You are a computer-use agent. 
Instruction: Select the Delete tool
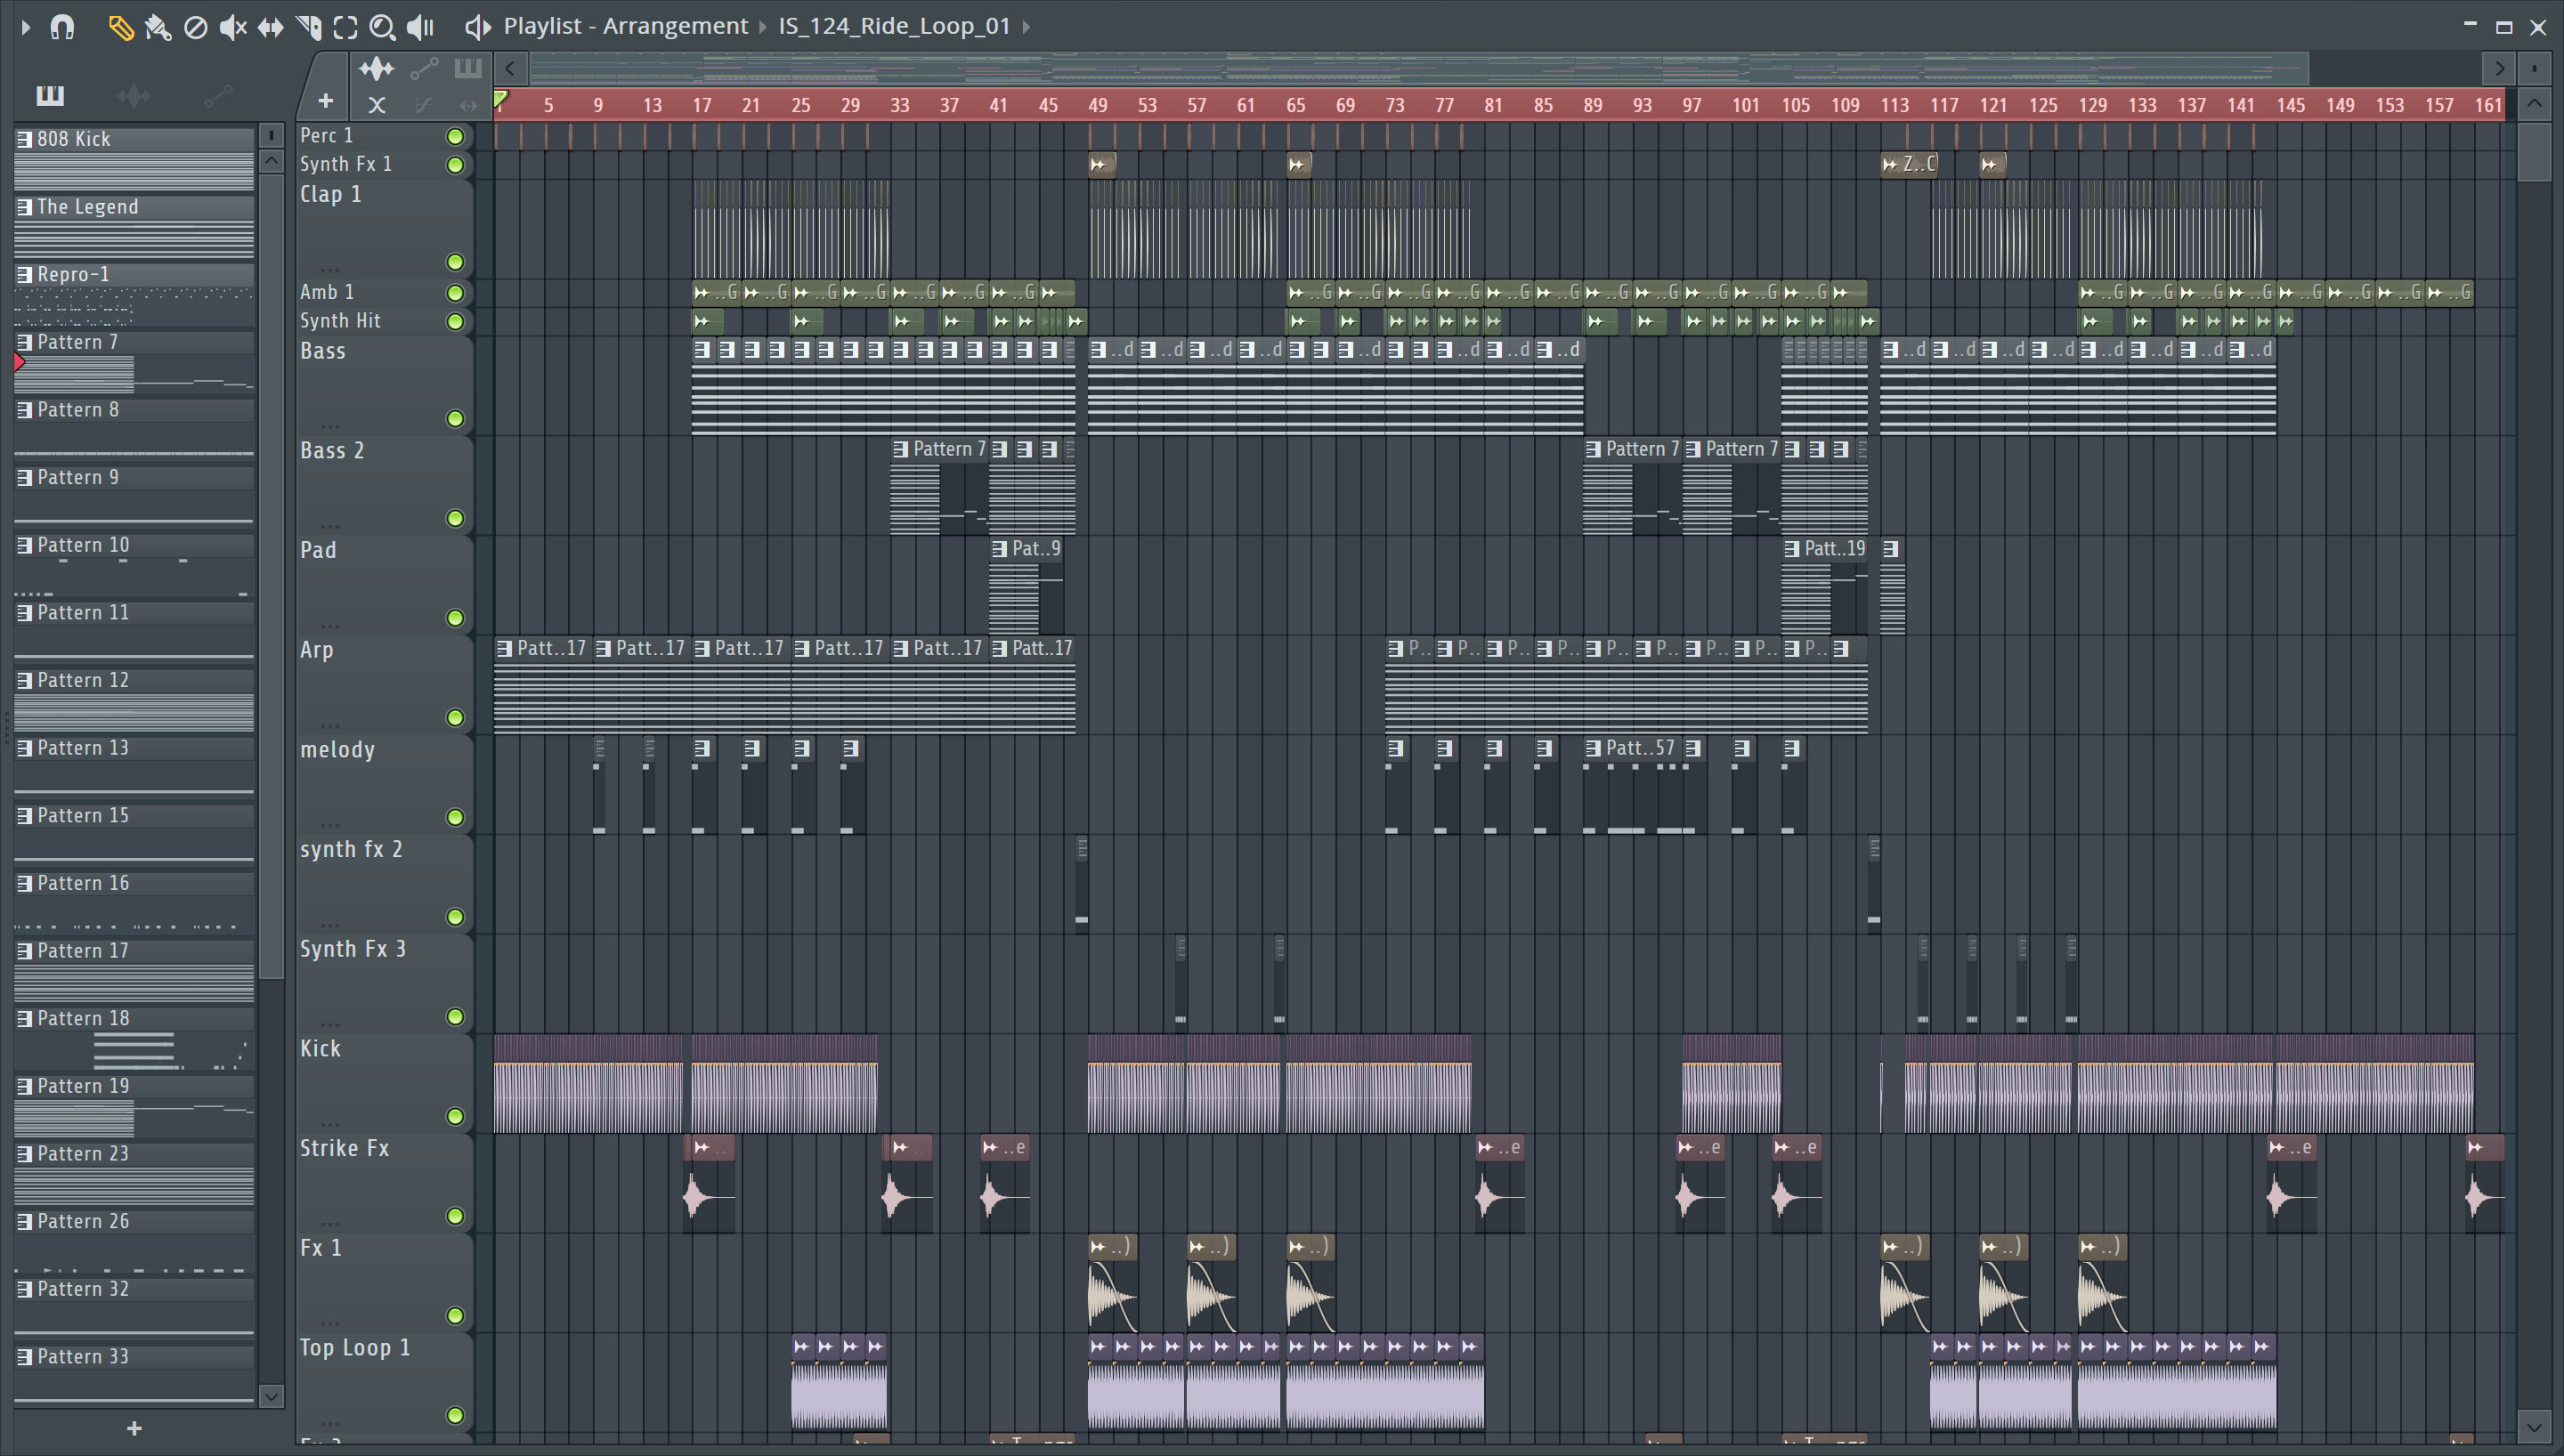tap(196, 27)
